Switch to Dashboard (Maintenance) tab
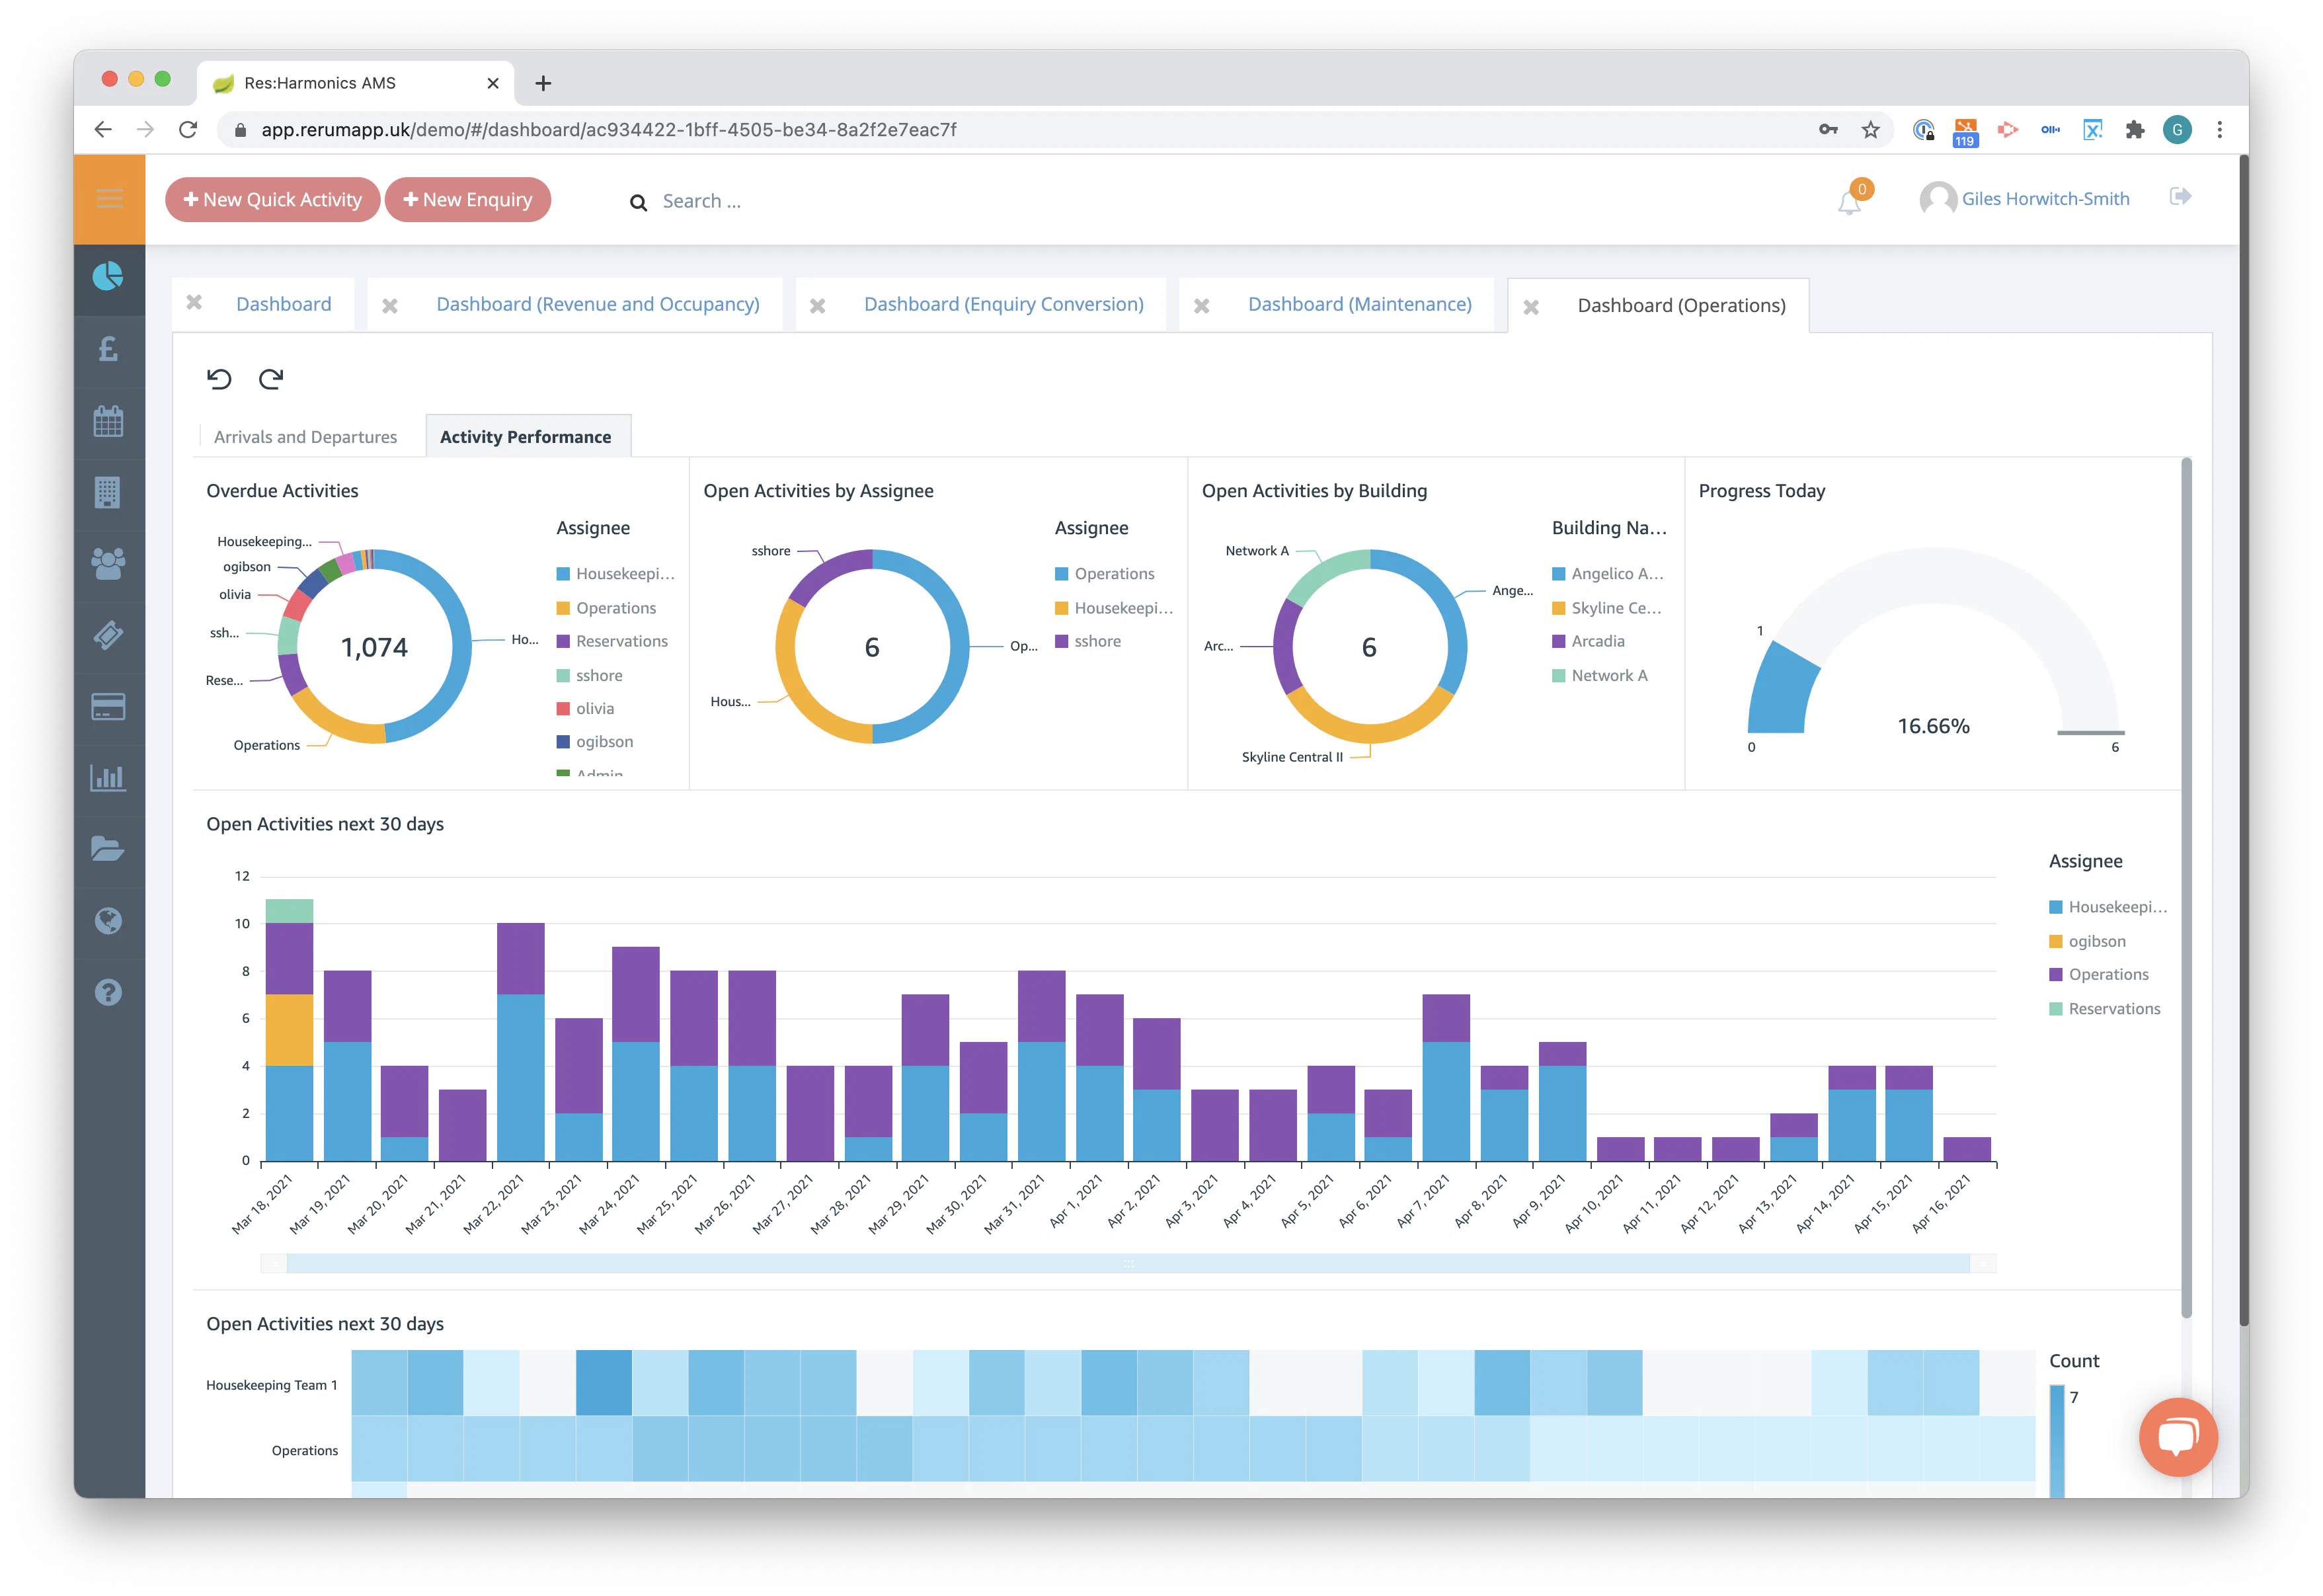 [1359, 304]
